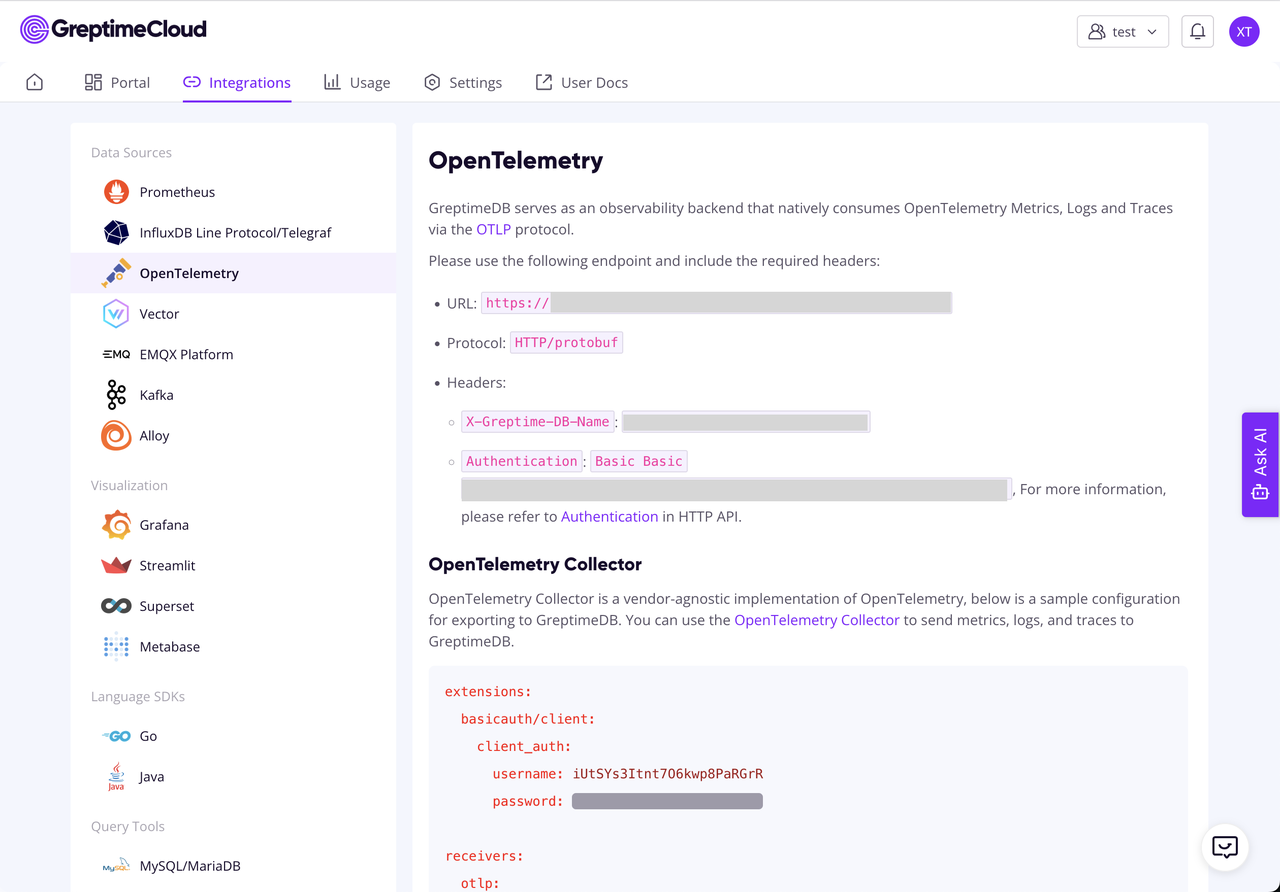The width and height of the screenshot is (1280, 892).
Task: Follow the OTLP protocol link
Action: click(493, 229)
